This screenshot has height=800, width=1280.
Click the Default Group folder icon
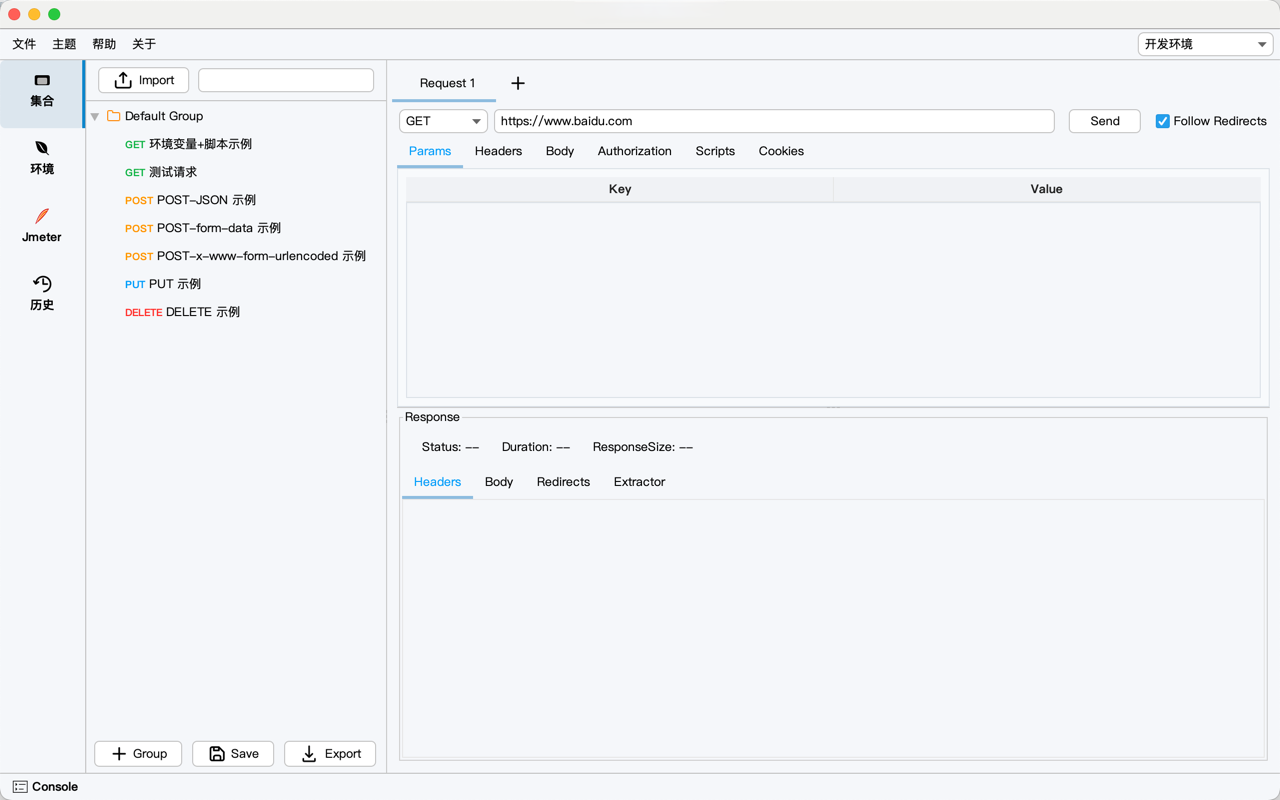pos(114,116)
